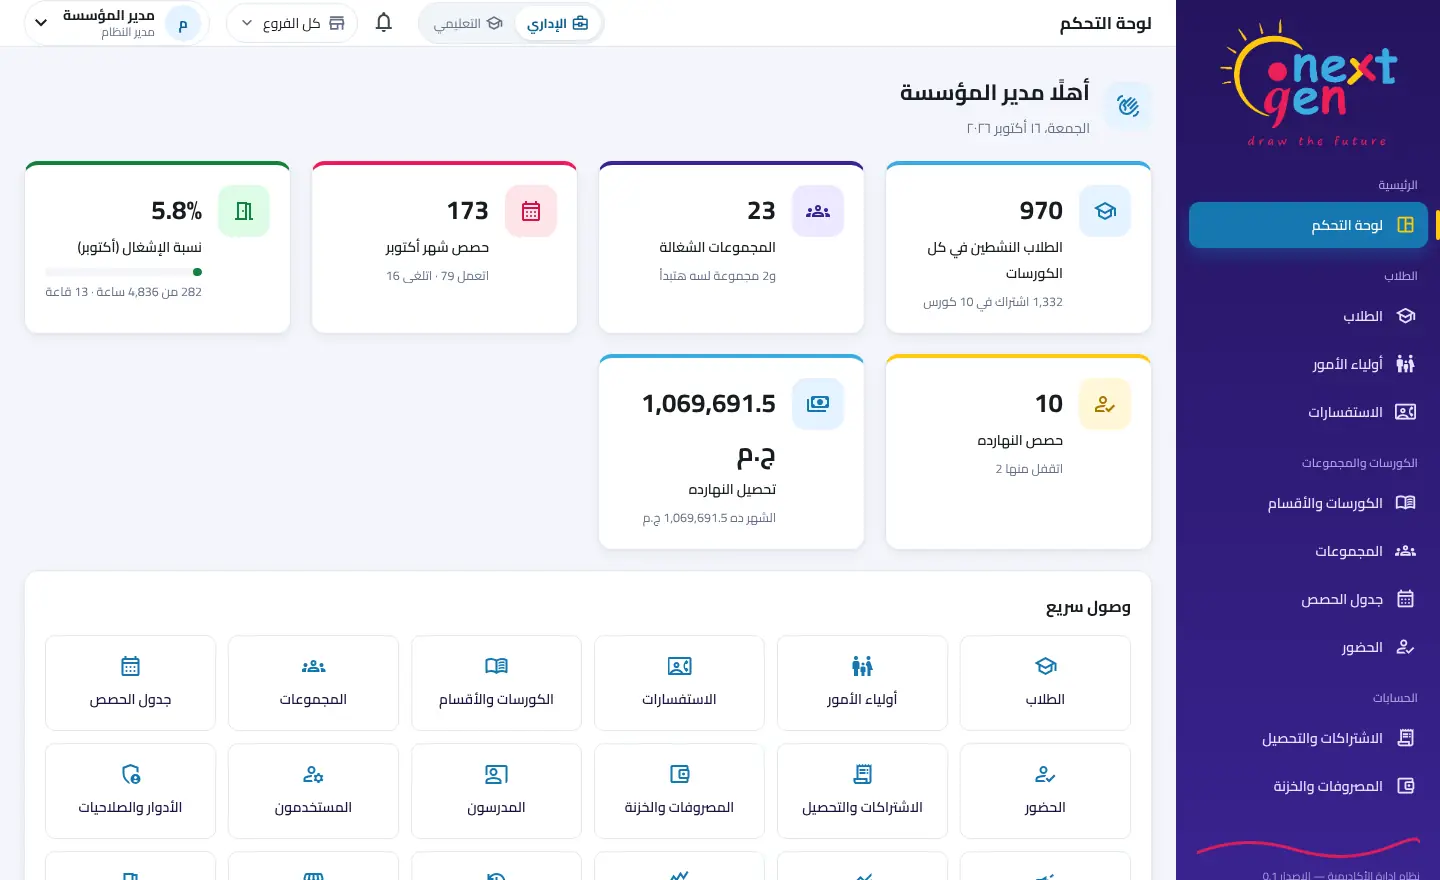Screen dimensions: 1440x880
Task: Click the attendance icon on the 10 sessions card
Action: pos(1105,404)
